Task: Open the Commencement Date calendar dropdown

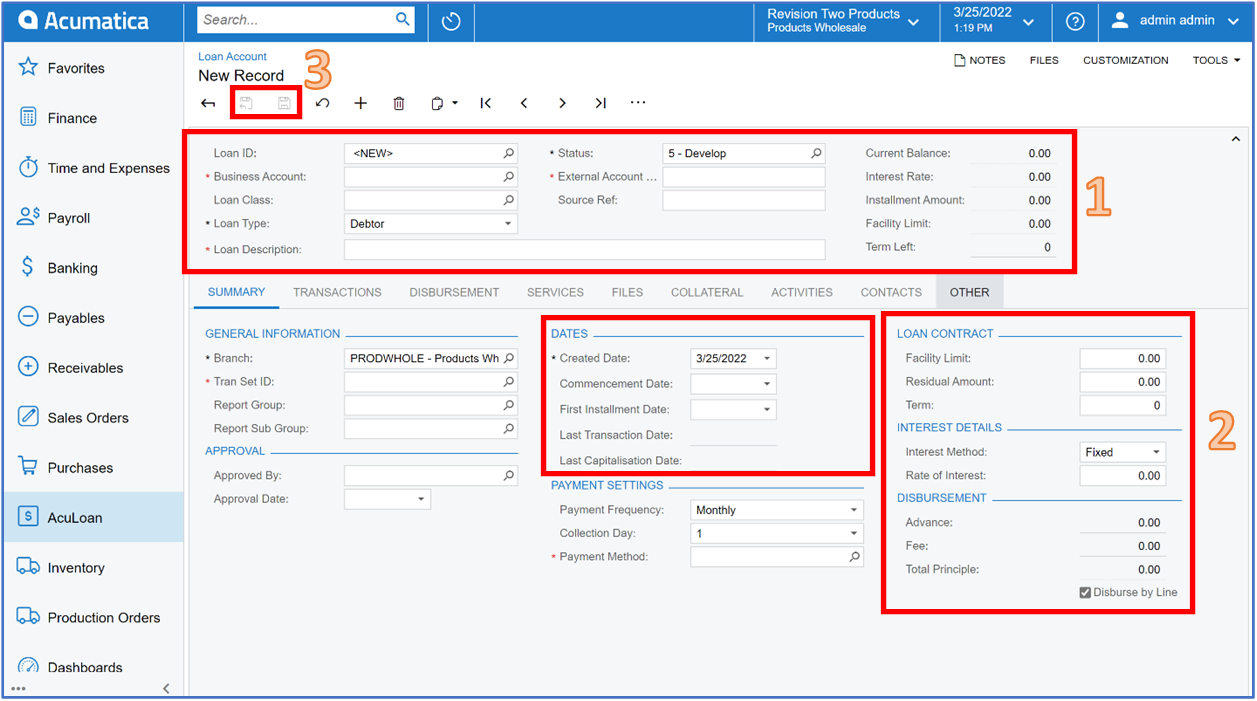Action: click(767, 384)
